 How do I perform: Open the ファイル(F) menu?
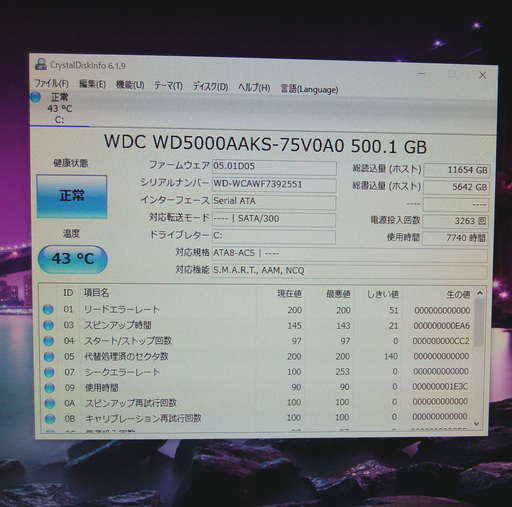[x=51, y=83]
